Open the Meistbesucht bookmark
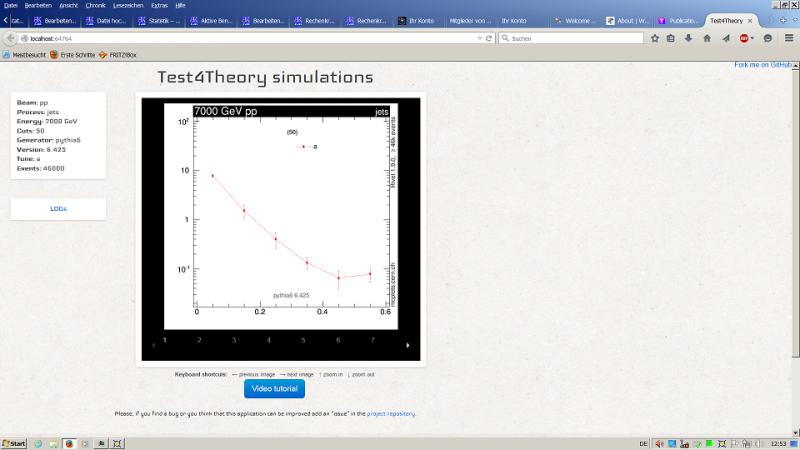 pos(24,55)
